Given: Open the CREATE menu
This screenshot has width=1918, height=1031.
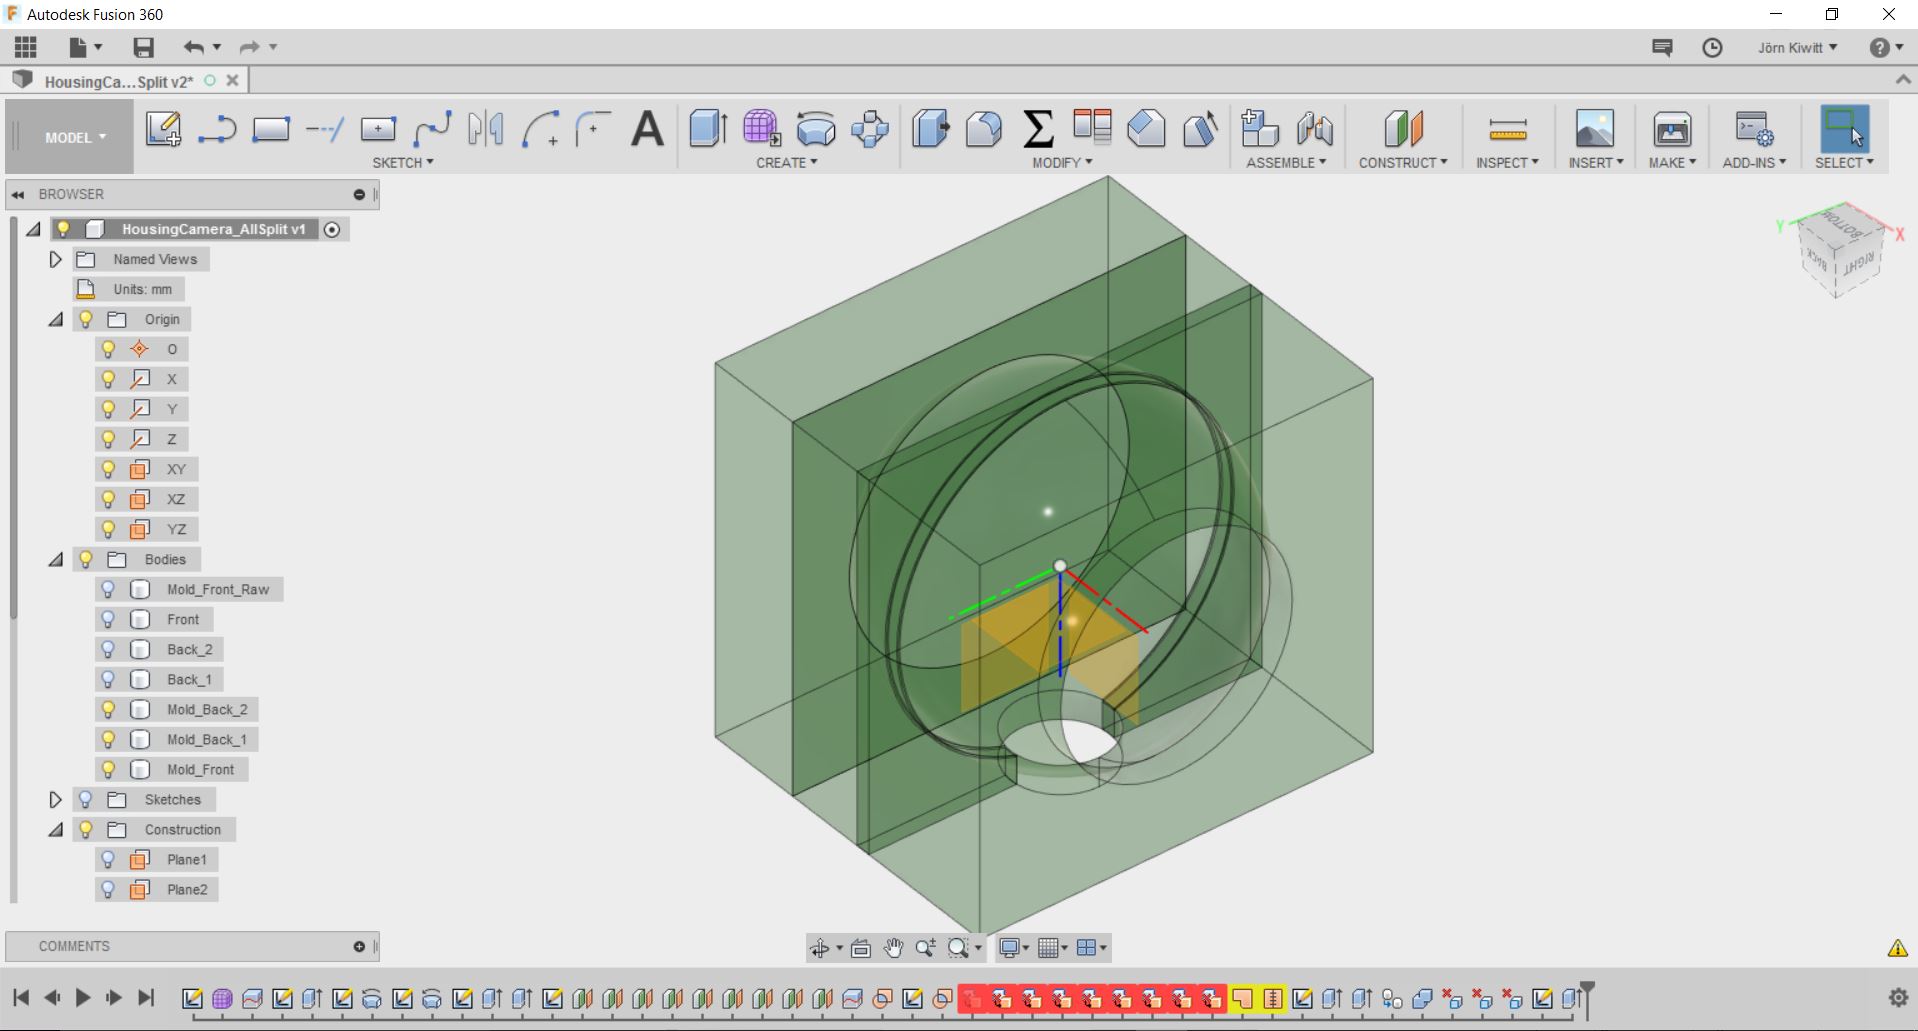Looking at the screenshot, I should [787, 162].
